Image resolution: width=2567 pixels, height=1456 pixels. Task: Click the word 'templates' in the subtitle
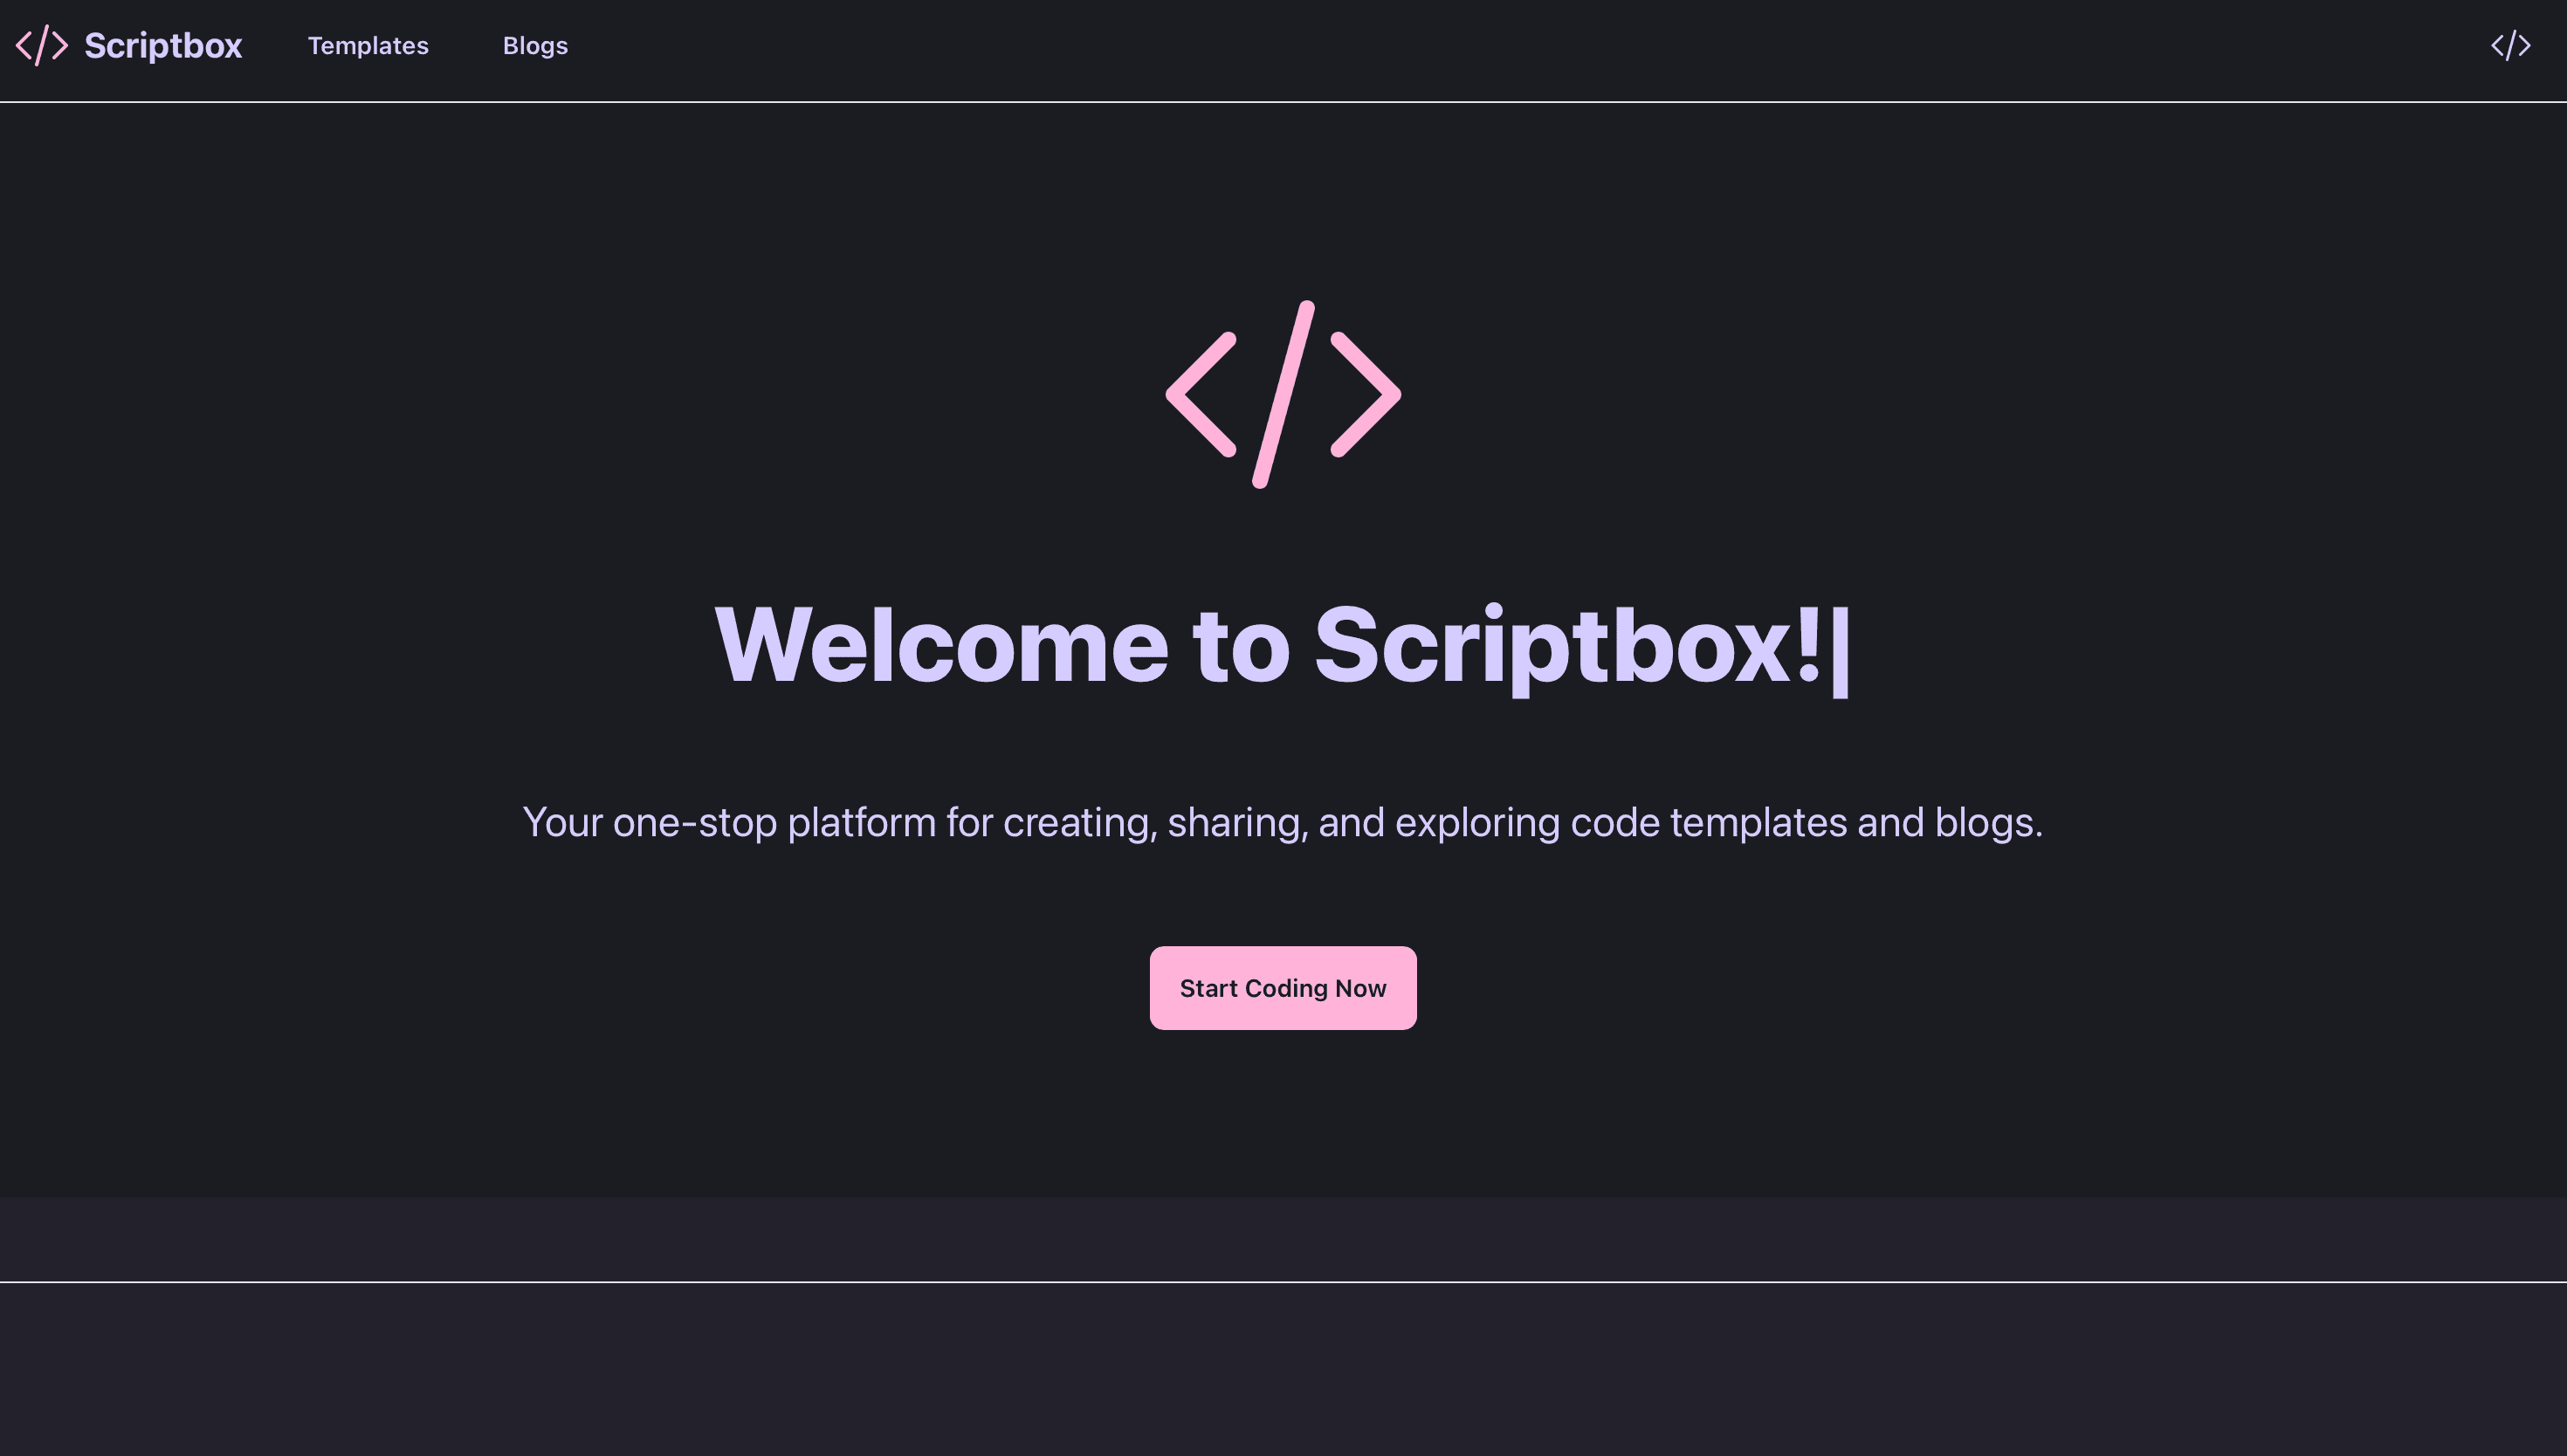1758,822
